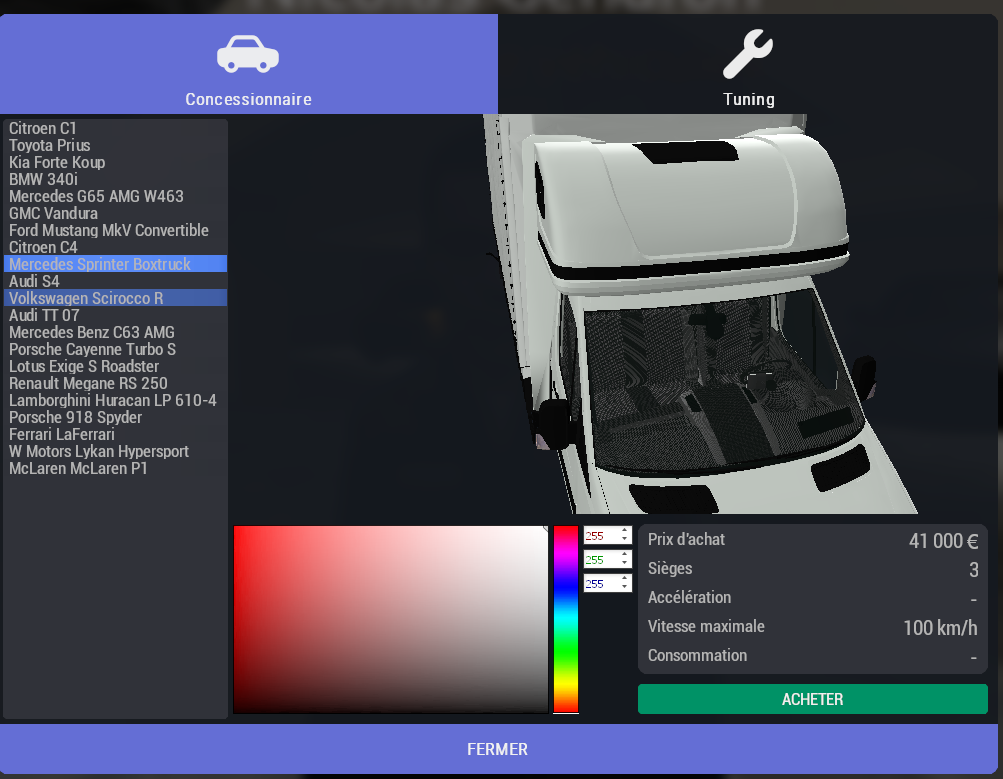Focus the blue value input field
1003x779 pixels.
602,583
